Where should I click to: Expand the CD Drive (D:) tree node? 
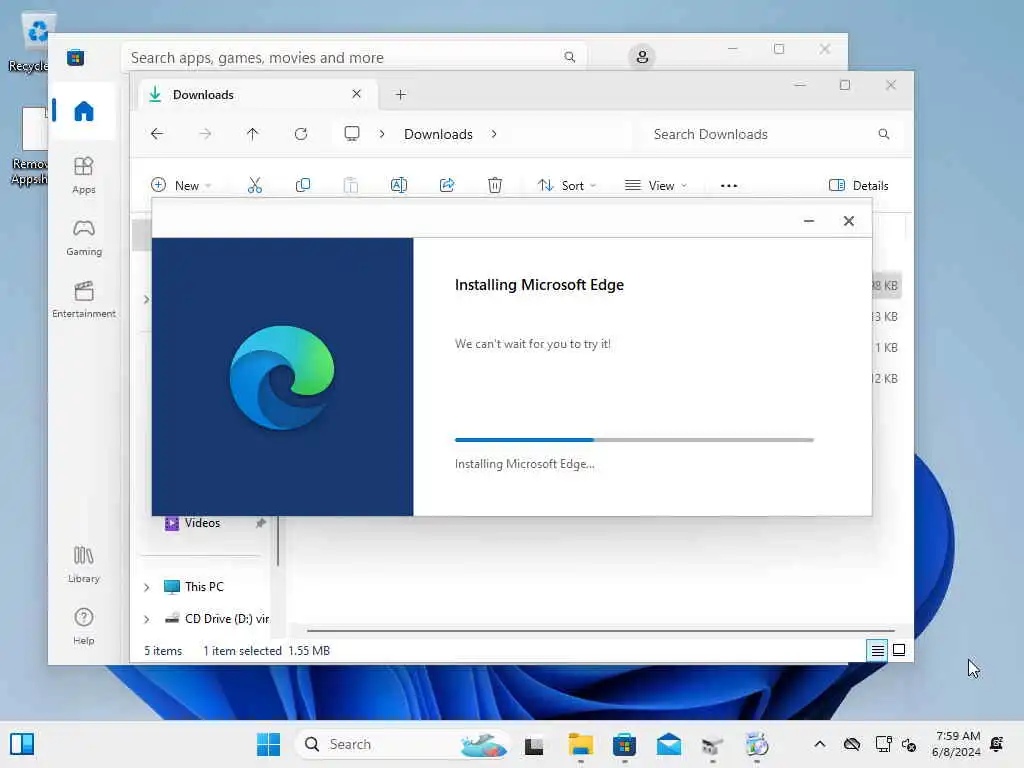point(146,619)
